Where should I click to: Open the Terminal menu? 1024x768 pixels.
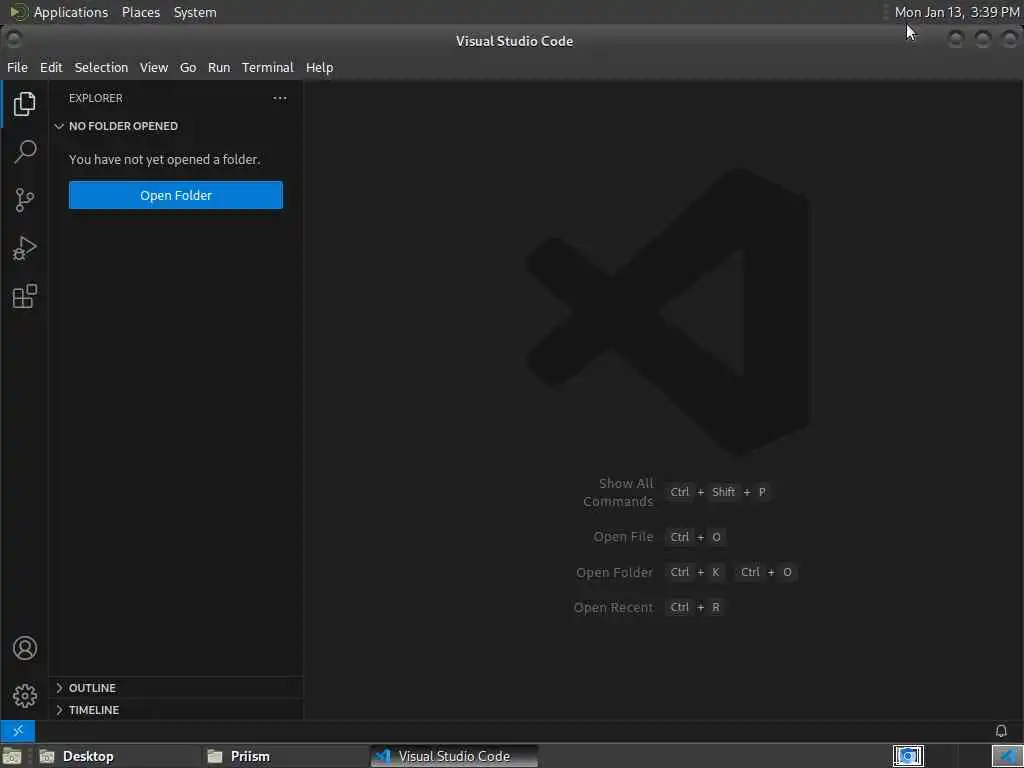pyautogui.click(x=268, y=67)
